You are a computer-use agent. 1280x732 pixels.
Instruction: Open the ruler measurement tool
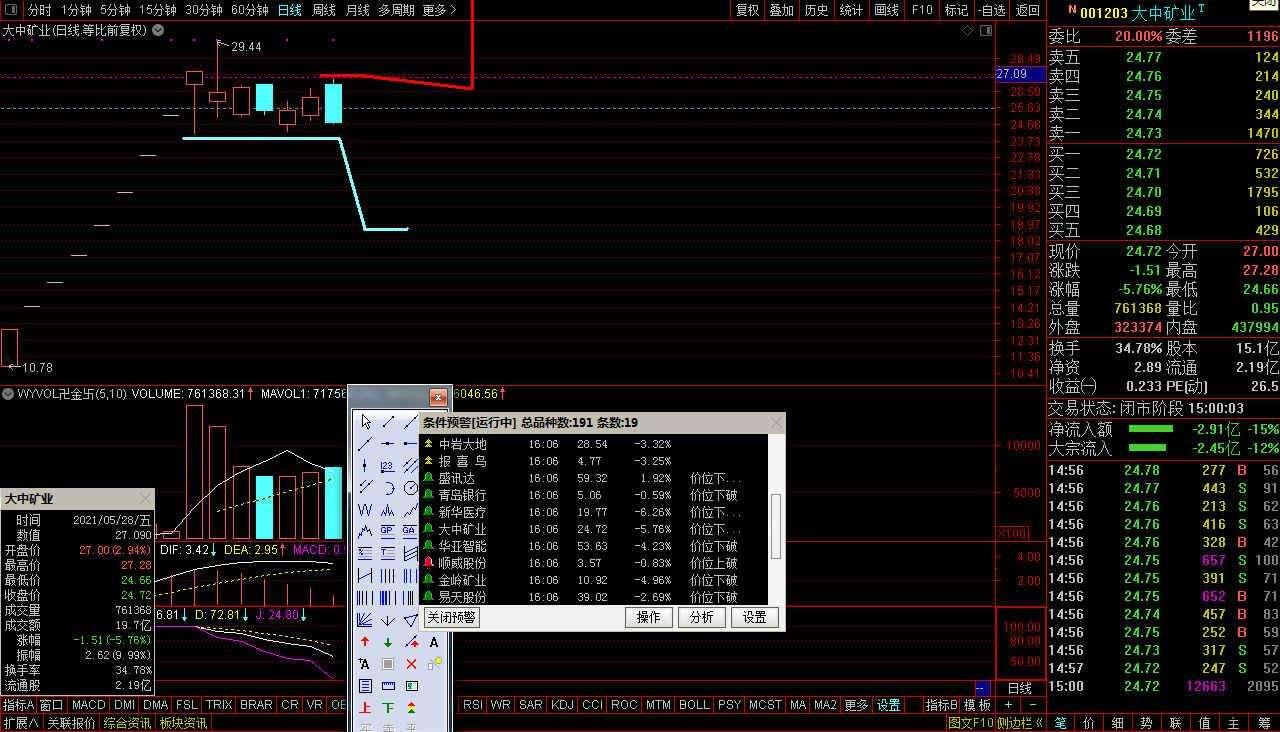pyautogui.click(x=388, y=686)
